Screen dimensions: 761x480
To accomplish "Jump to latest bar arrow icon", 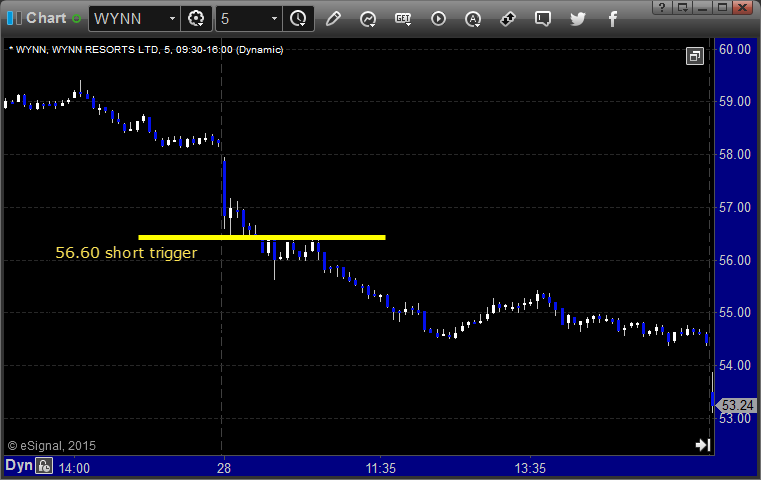I will tap(703, 445).
